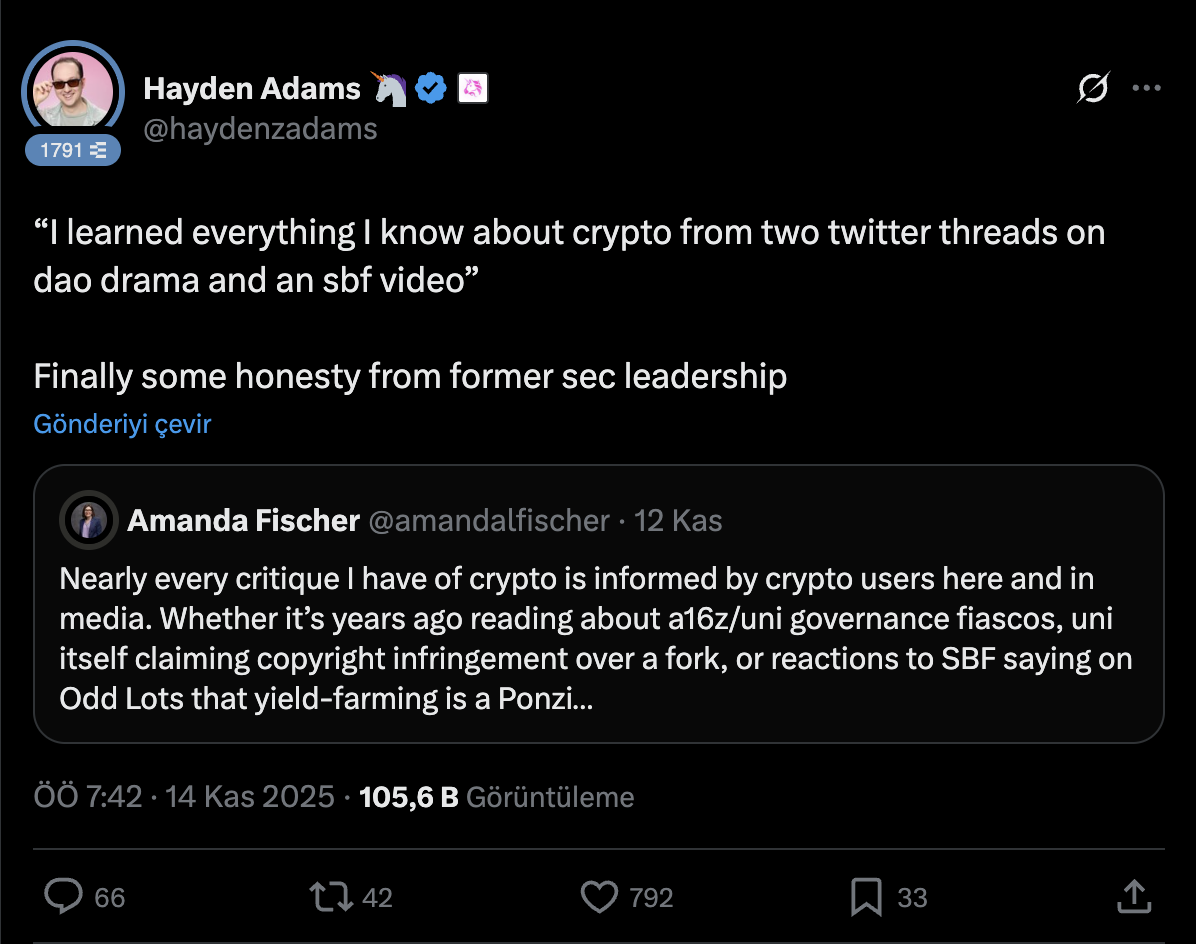Screen dimensions: 1196x944
Task: Bookmark this post
Action: click(x=865, y=896)
